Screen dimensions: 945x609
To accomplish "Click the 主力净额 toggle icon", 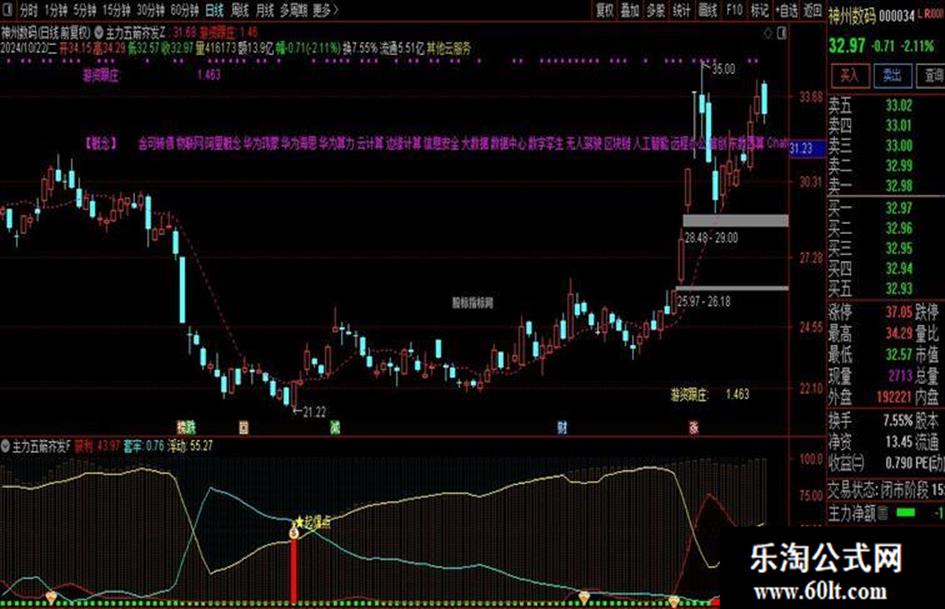I will pos(882,513).
